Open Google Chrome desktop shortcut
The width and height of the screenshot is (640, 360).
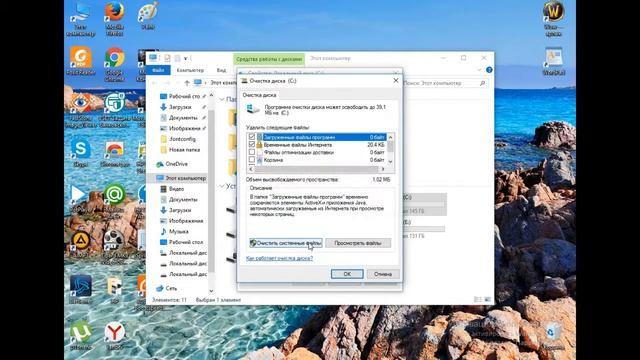114,63
